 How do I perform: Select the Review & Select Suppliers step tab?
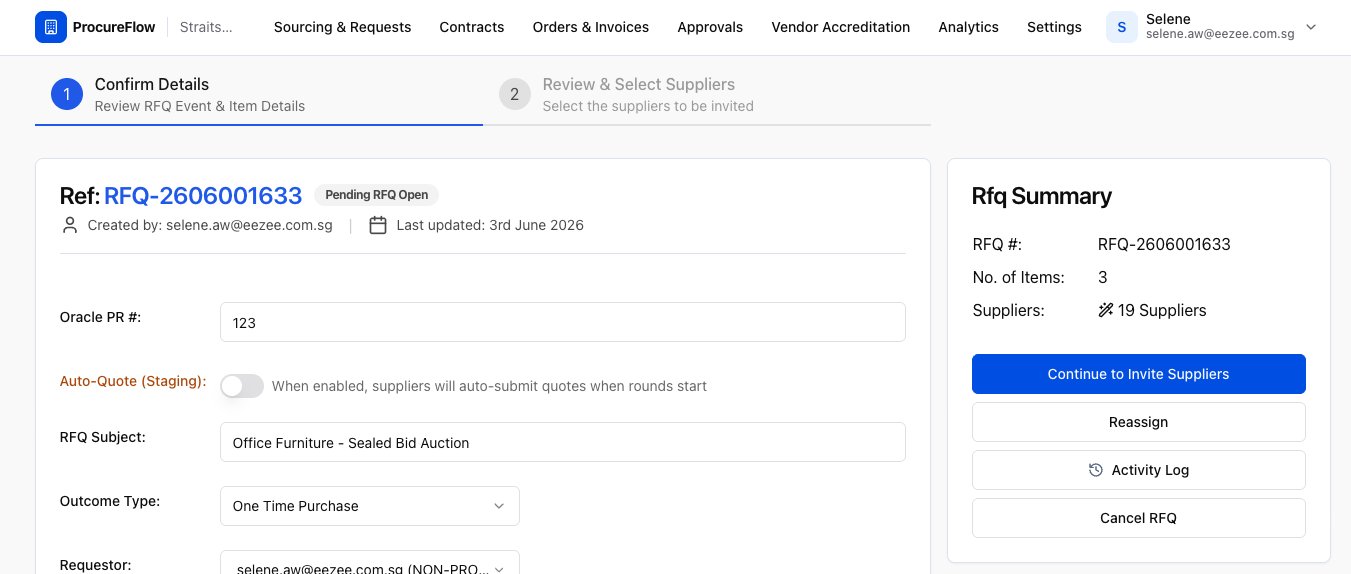click(x=707, y=95)
